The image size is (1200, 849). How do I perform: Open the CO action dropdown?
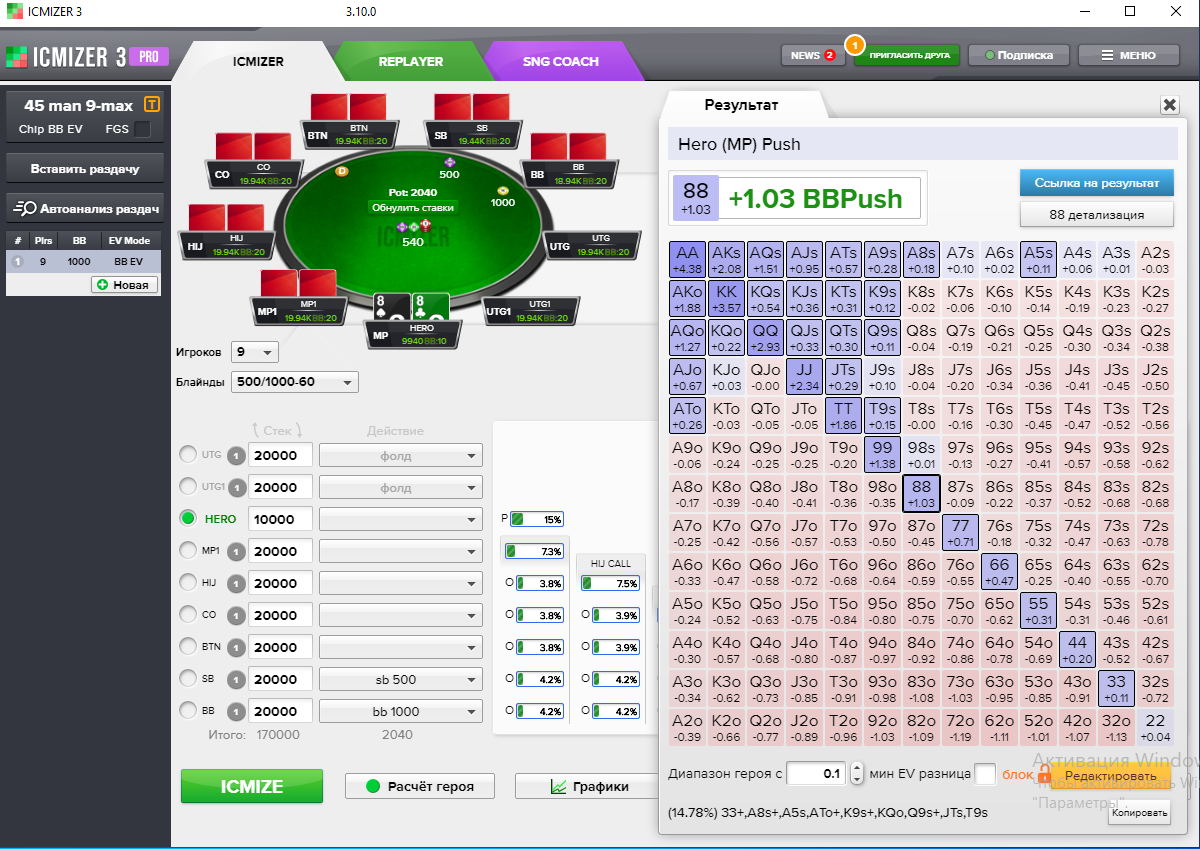(400, 616)
